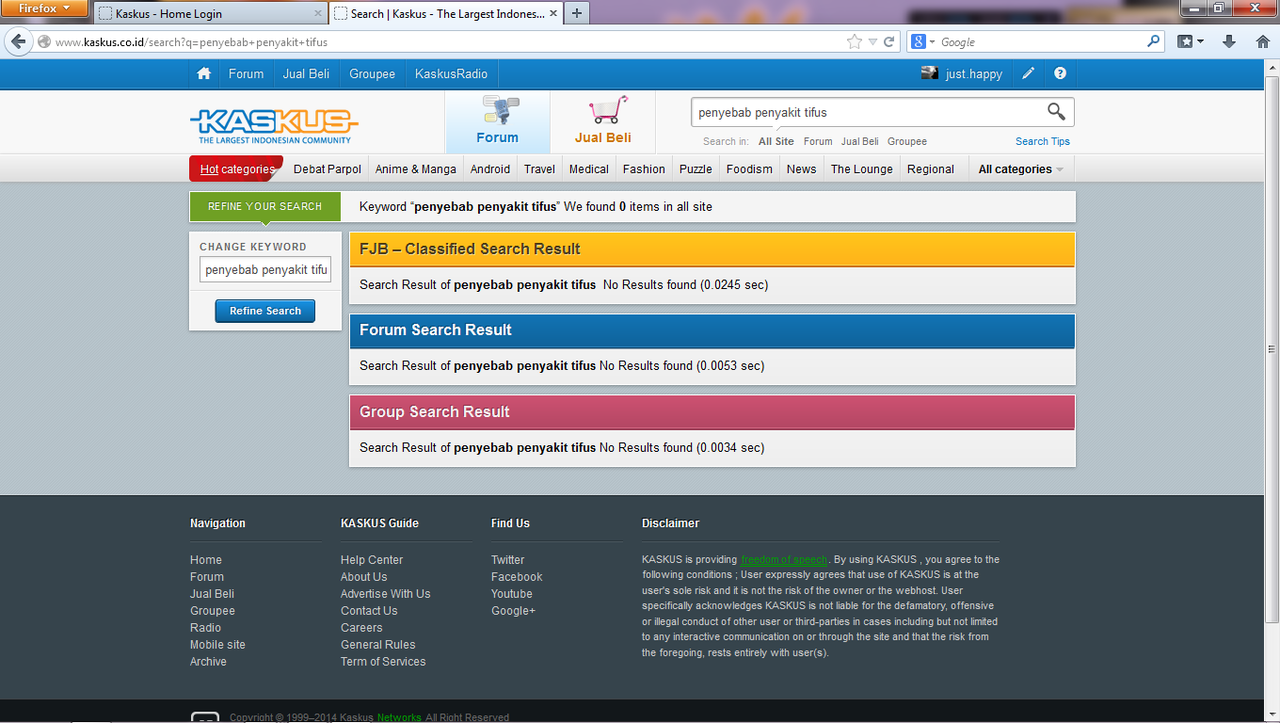The height and width of the screenshot is (723, 1280).
Task: Open the Google search engine selector dropdown
Action: click(x=923, y=42)
